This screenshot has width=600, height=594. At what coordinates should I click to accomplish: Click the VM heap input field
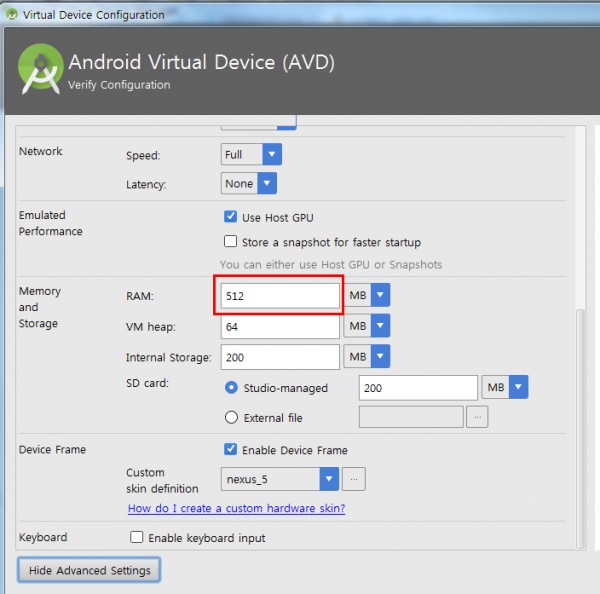(x=280, y=326)
